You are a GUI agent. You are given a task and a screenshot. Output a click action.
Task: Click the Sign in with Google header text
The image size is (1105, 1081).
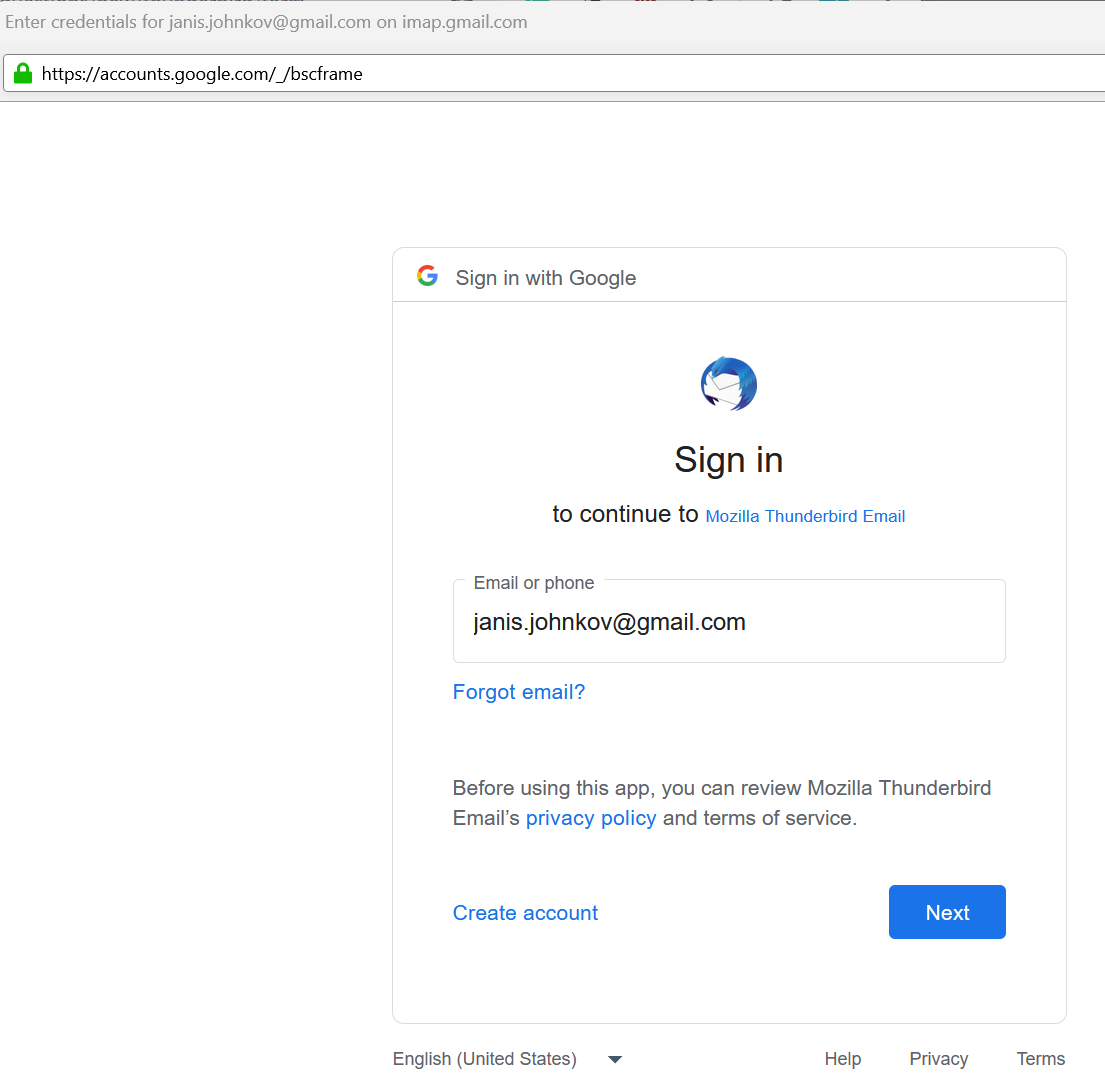coord(545,278)
